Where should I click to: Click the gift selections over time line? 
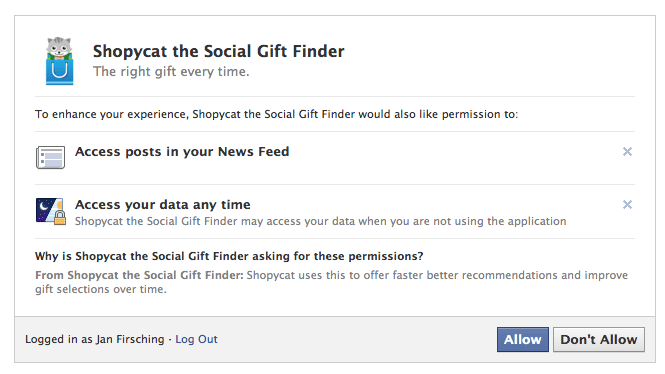click(x=101, y=289)
